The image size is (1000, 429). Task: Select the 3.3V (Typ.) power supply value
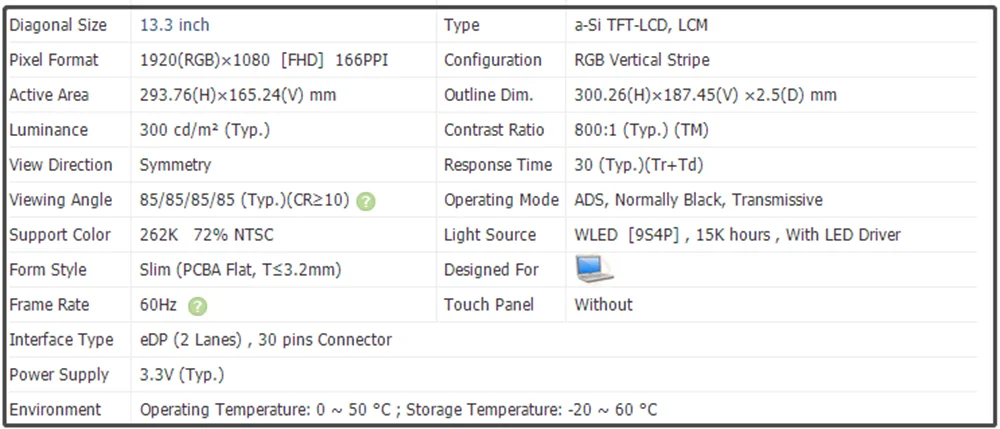pyautogui.click(x=182, y=375)
